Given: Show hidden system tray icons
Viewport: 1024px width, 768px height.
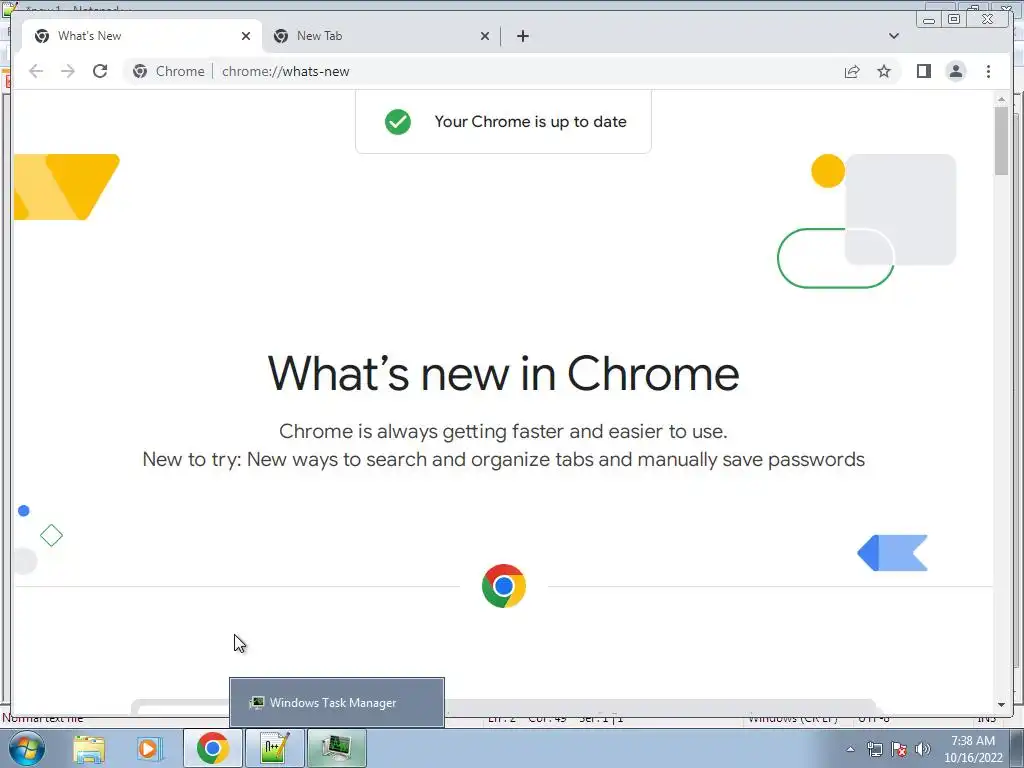Looking at the screenshot, I should (x=850, y=749).
